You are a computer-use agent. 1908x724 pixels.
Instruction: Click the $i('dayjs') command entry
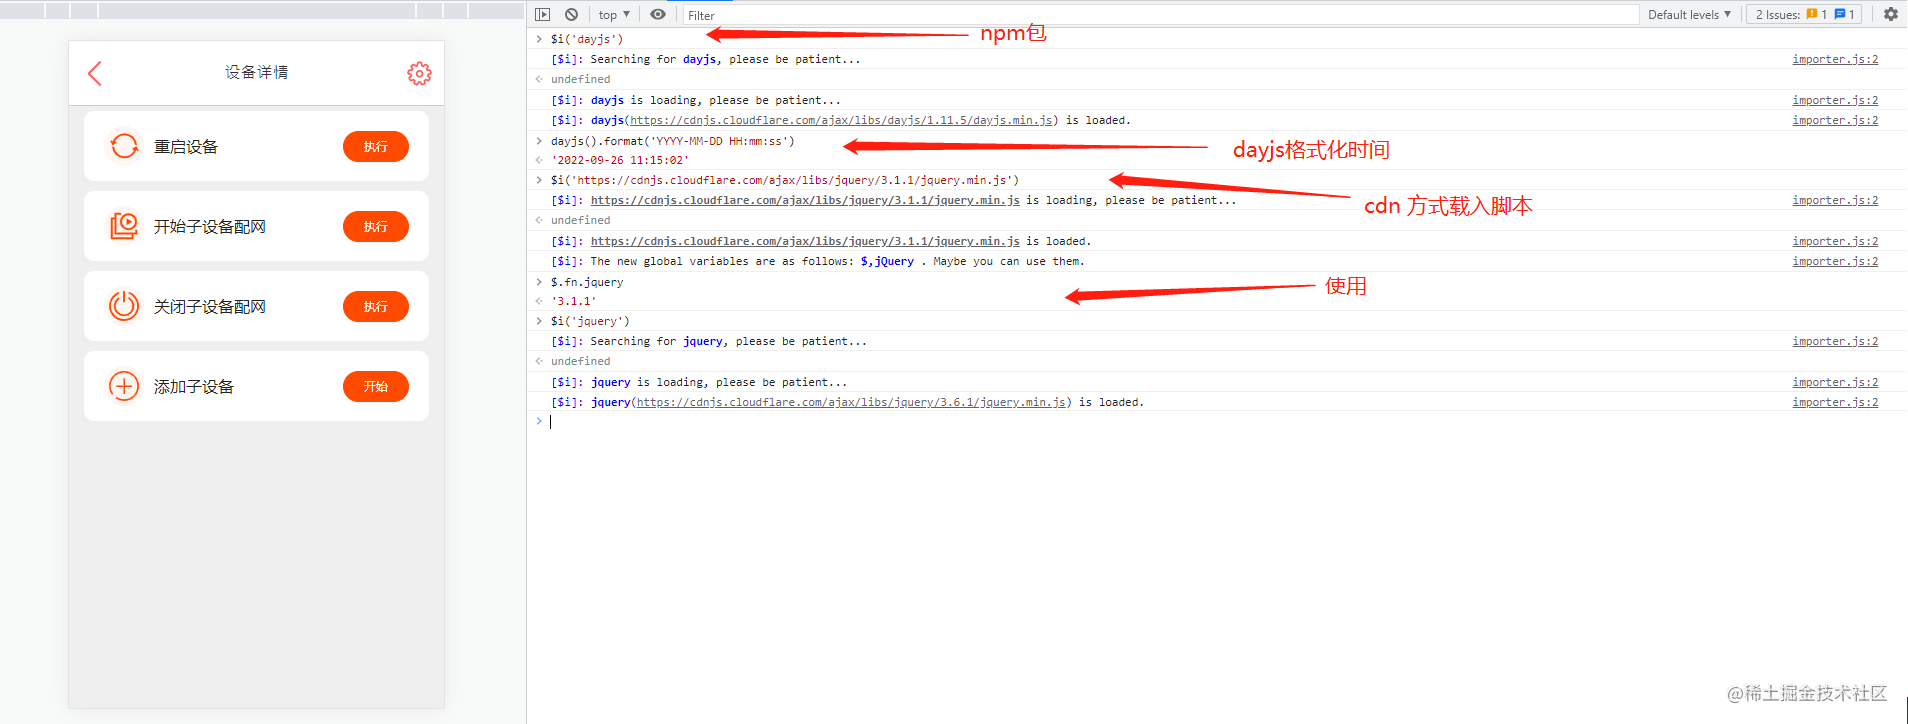tap(586, 39)
